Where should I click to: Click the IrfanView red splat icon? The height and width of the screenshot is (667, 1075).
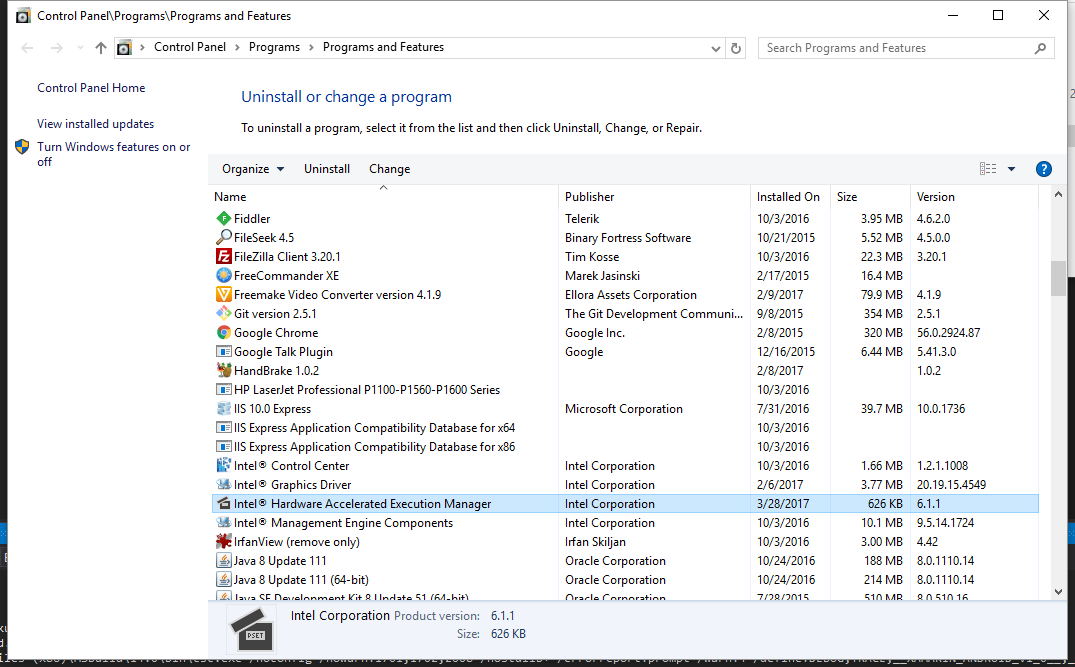point(224,542)
